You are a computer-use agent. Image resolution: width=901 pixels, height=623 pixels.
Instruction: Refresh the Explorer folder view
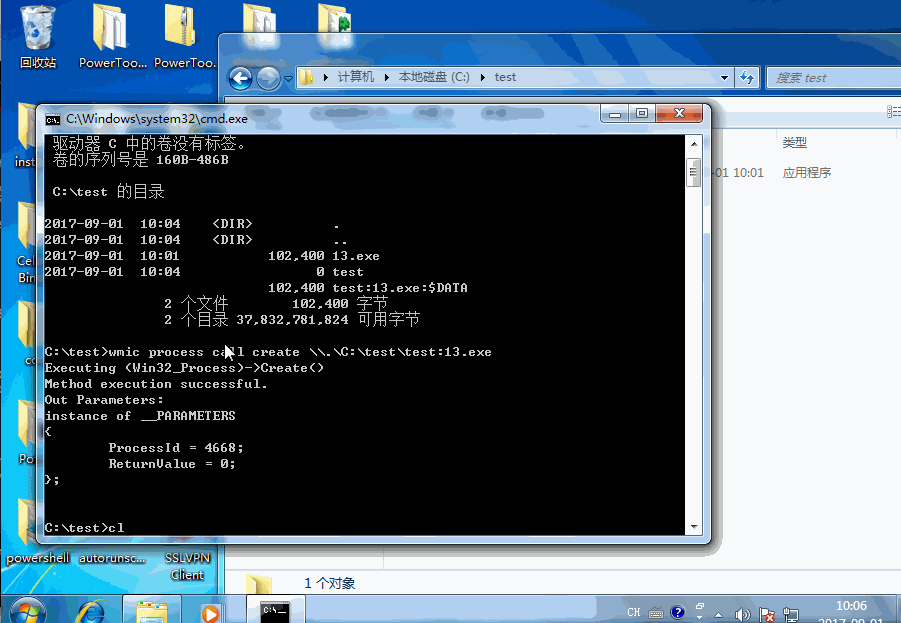click(746, 77)
